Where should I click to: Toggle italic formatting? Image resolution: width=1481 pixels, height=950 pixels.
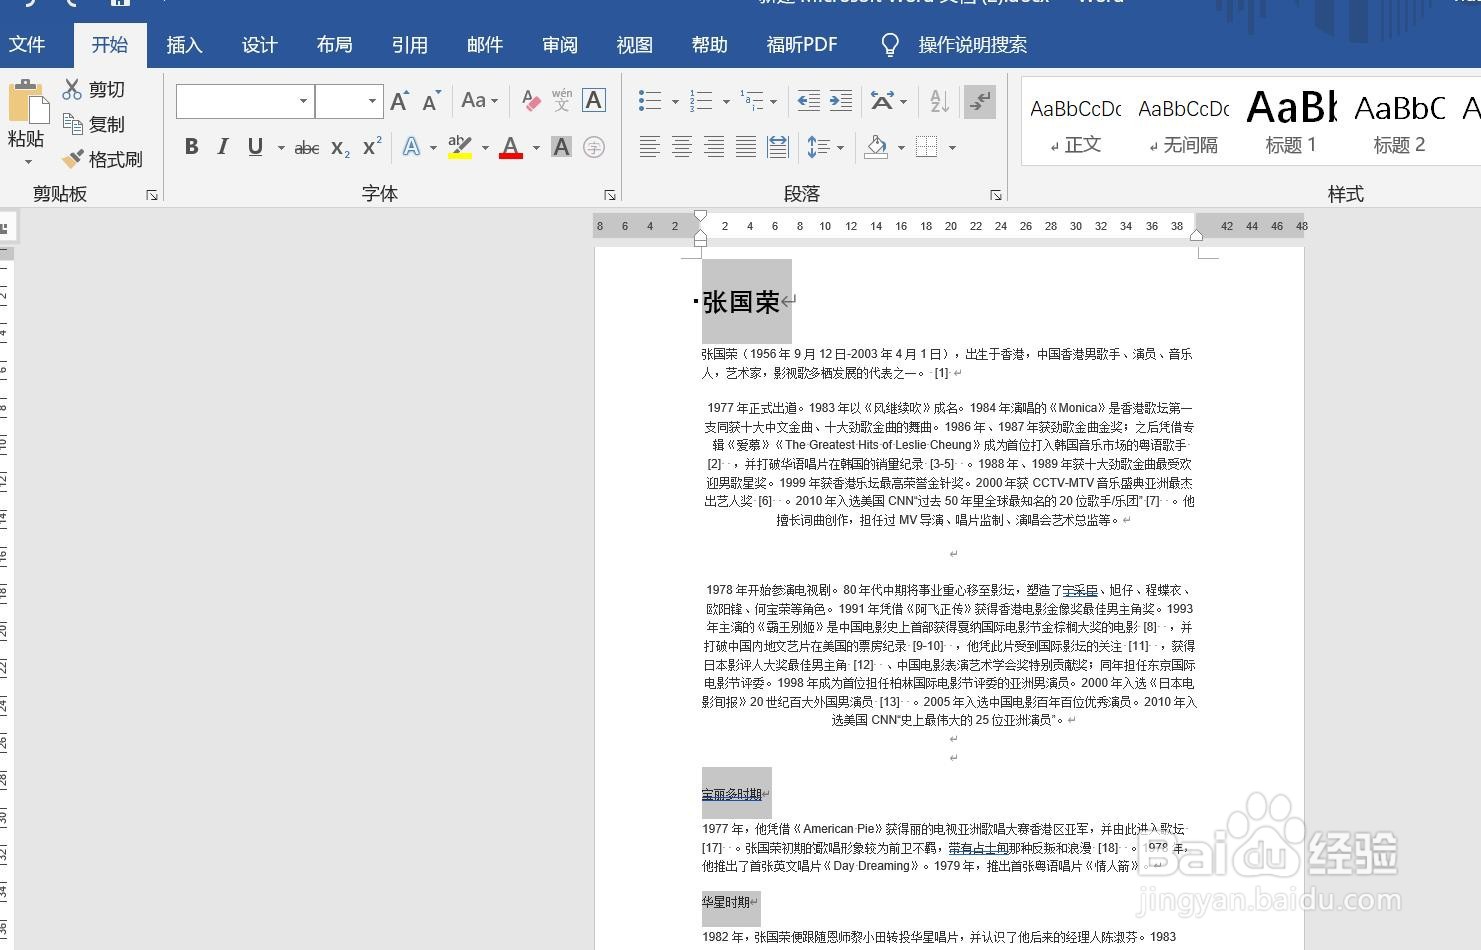click(x=222, y=147)
